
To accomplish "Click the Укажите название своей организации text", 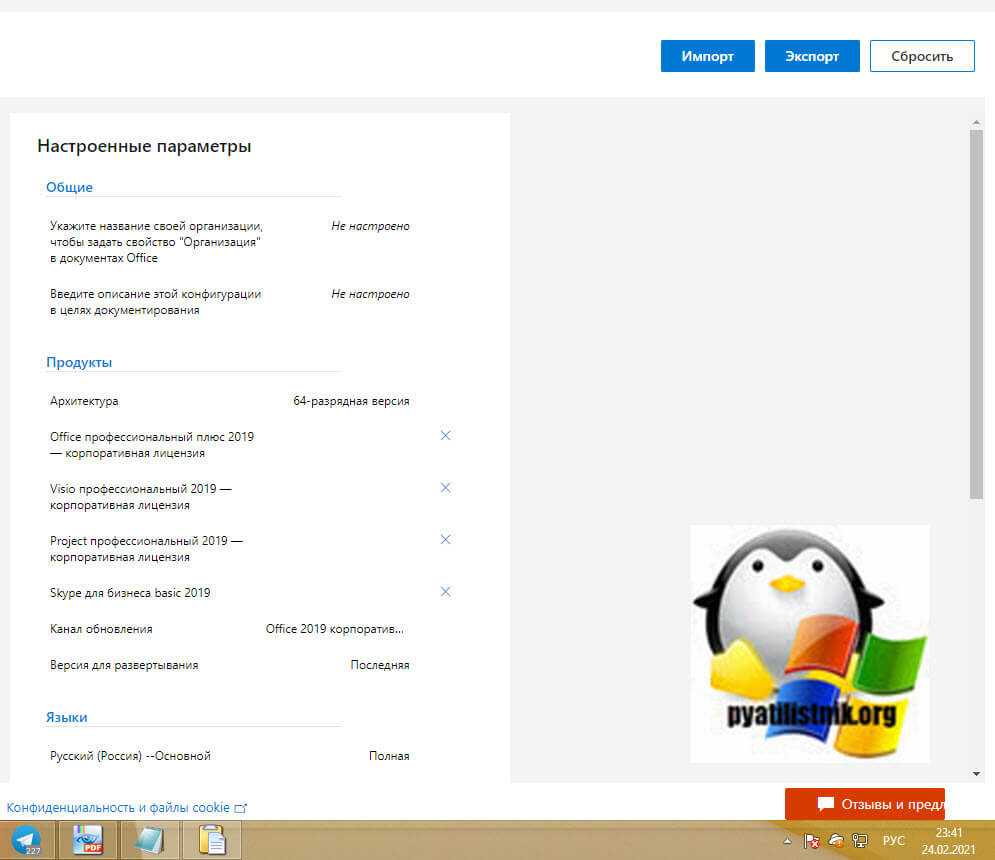I will [x=156, y=242].
